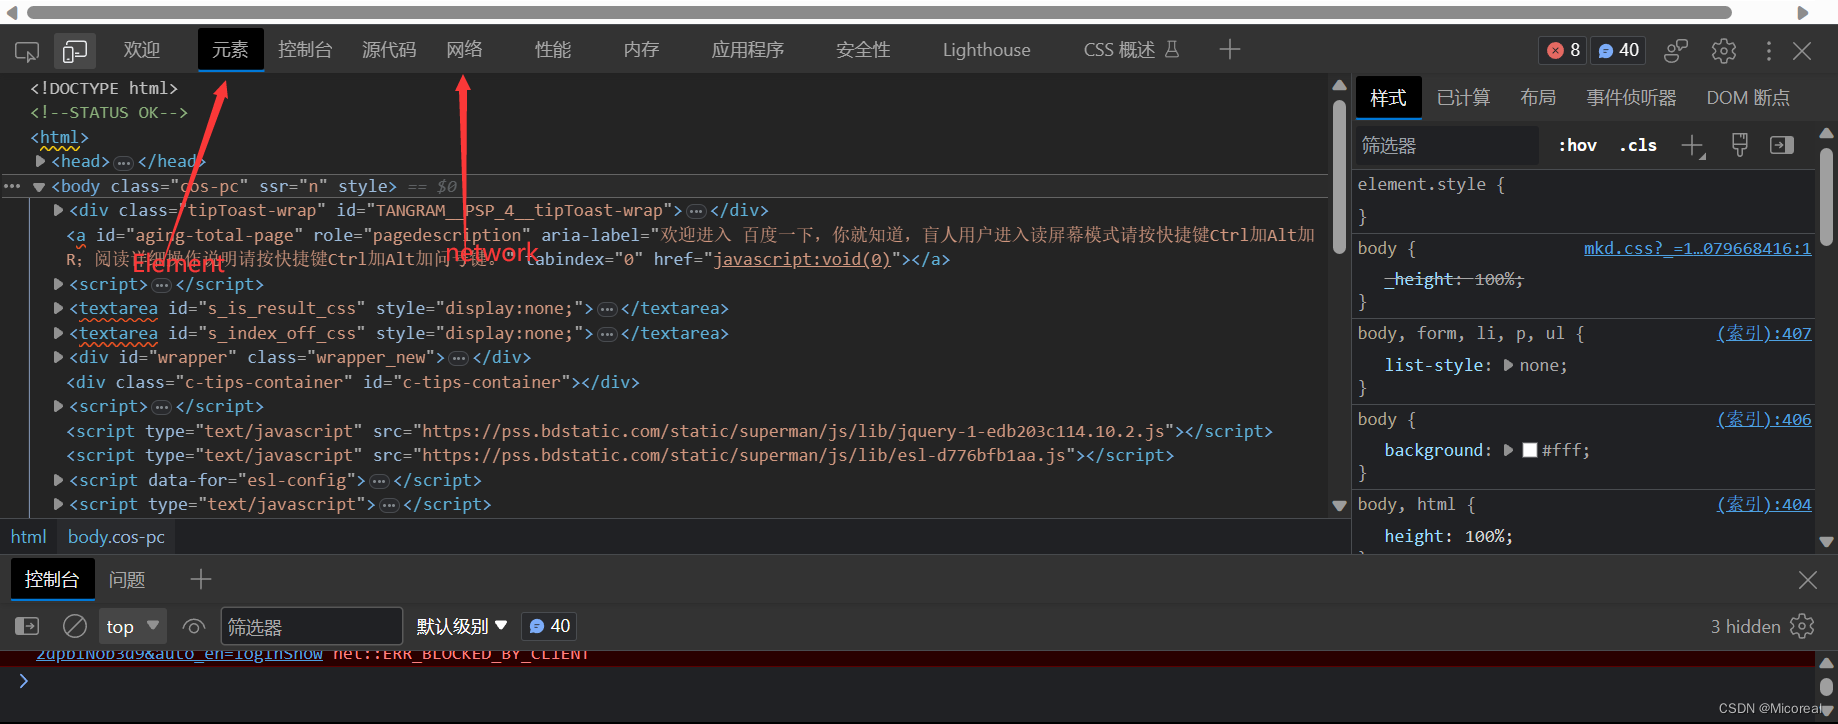Open the 40 messages counter badge
This screenshot has width=1838, height=724.
pyautogui.click(x=1618, y=50)
